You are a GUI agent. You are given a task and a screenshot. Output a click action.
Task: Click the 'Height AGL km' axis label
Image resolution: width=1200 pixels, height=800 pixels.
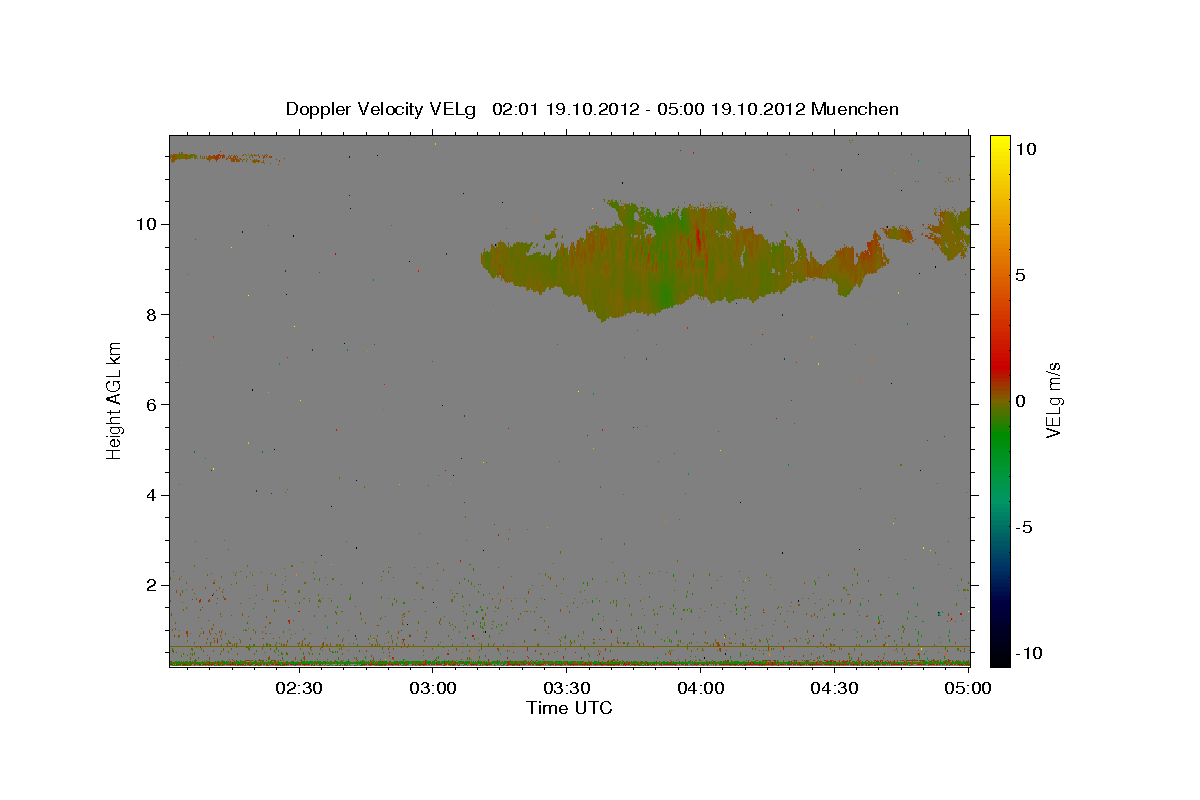point(115,400)
